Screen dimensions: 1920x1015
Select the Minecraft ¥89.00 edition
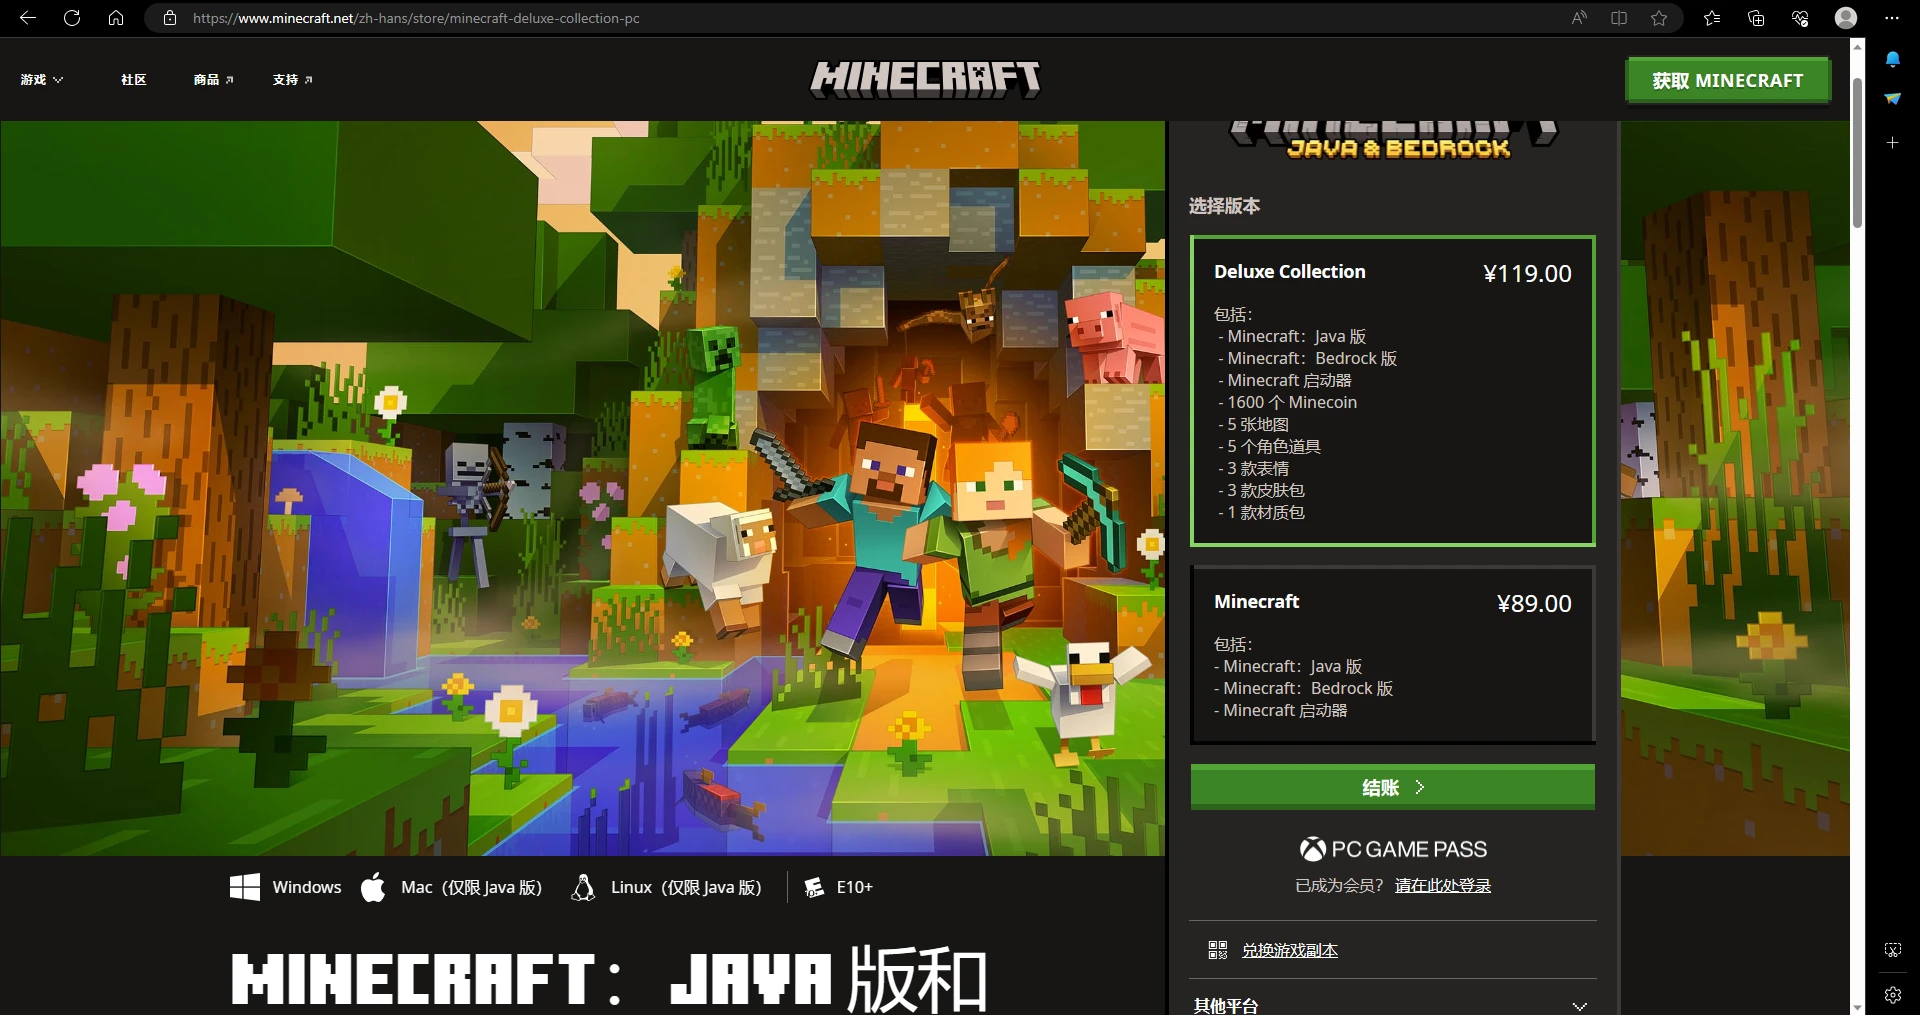click(x=1392, y=655)
